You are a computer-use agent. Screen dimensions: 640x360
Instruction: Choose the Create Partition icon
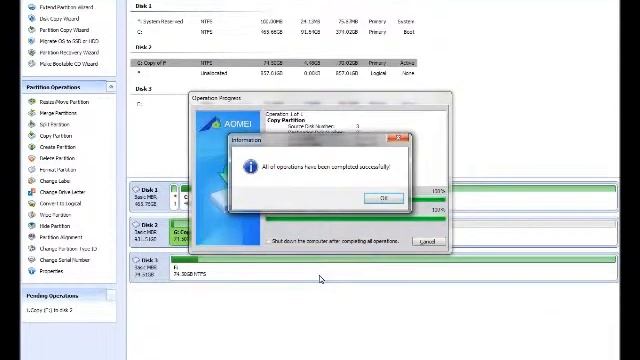[32, 147]
